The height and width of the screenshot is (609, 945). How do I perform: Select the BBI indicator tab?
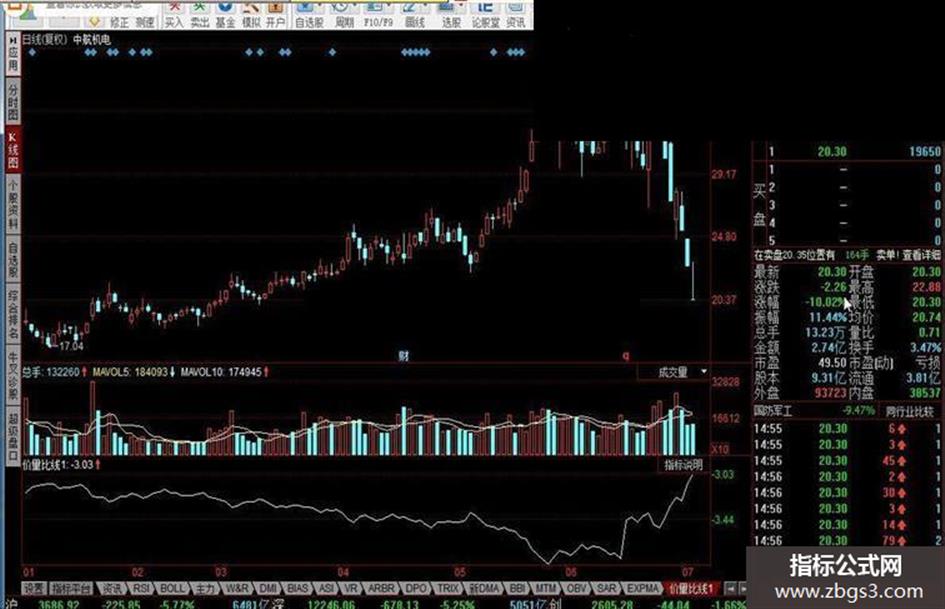pos(517,588)
